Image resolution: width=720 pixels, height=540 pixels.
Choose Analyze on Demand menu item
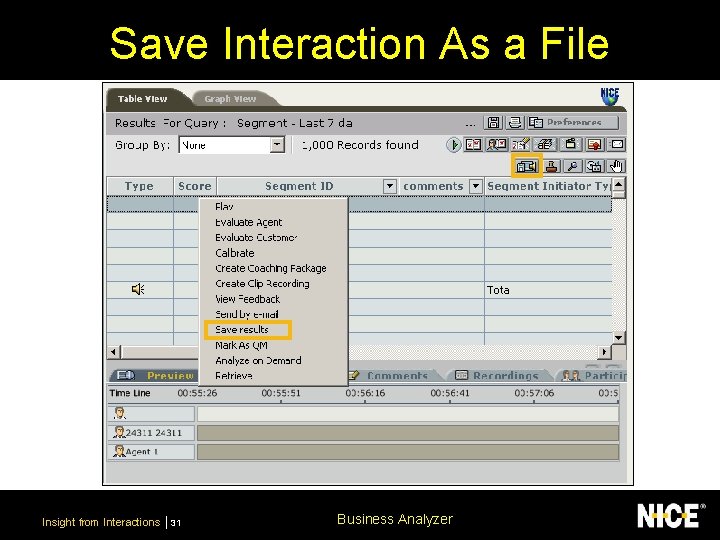(x=273, y=360)
